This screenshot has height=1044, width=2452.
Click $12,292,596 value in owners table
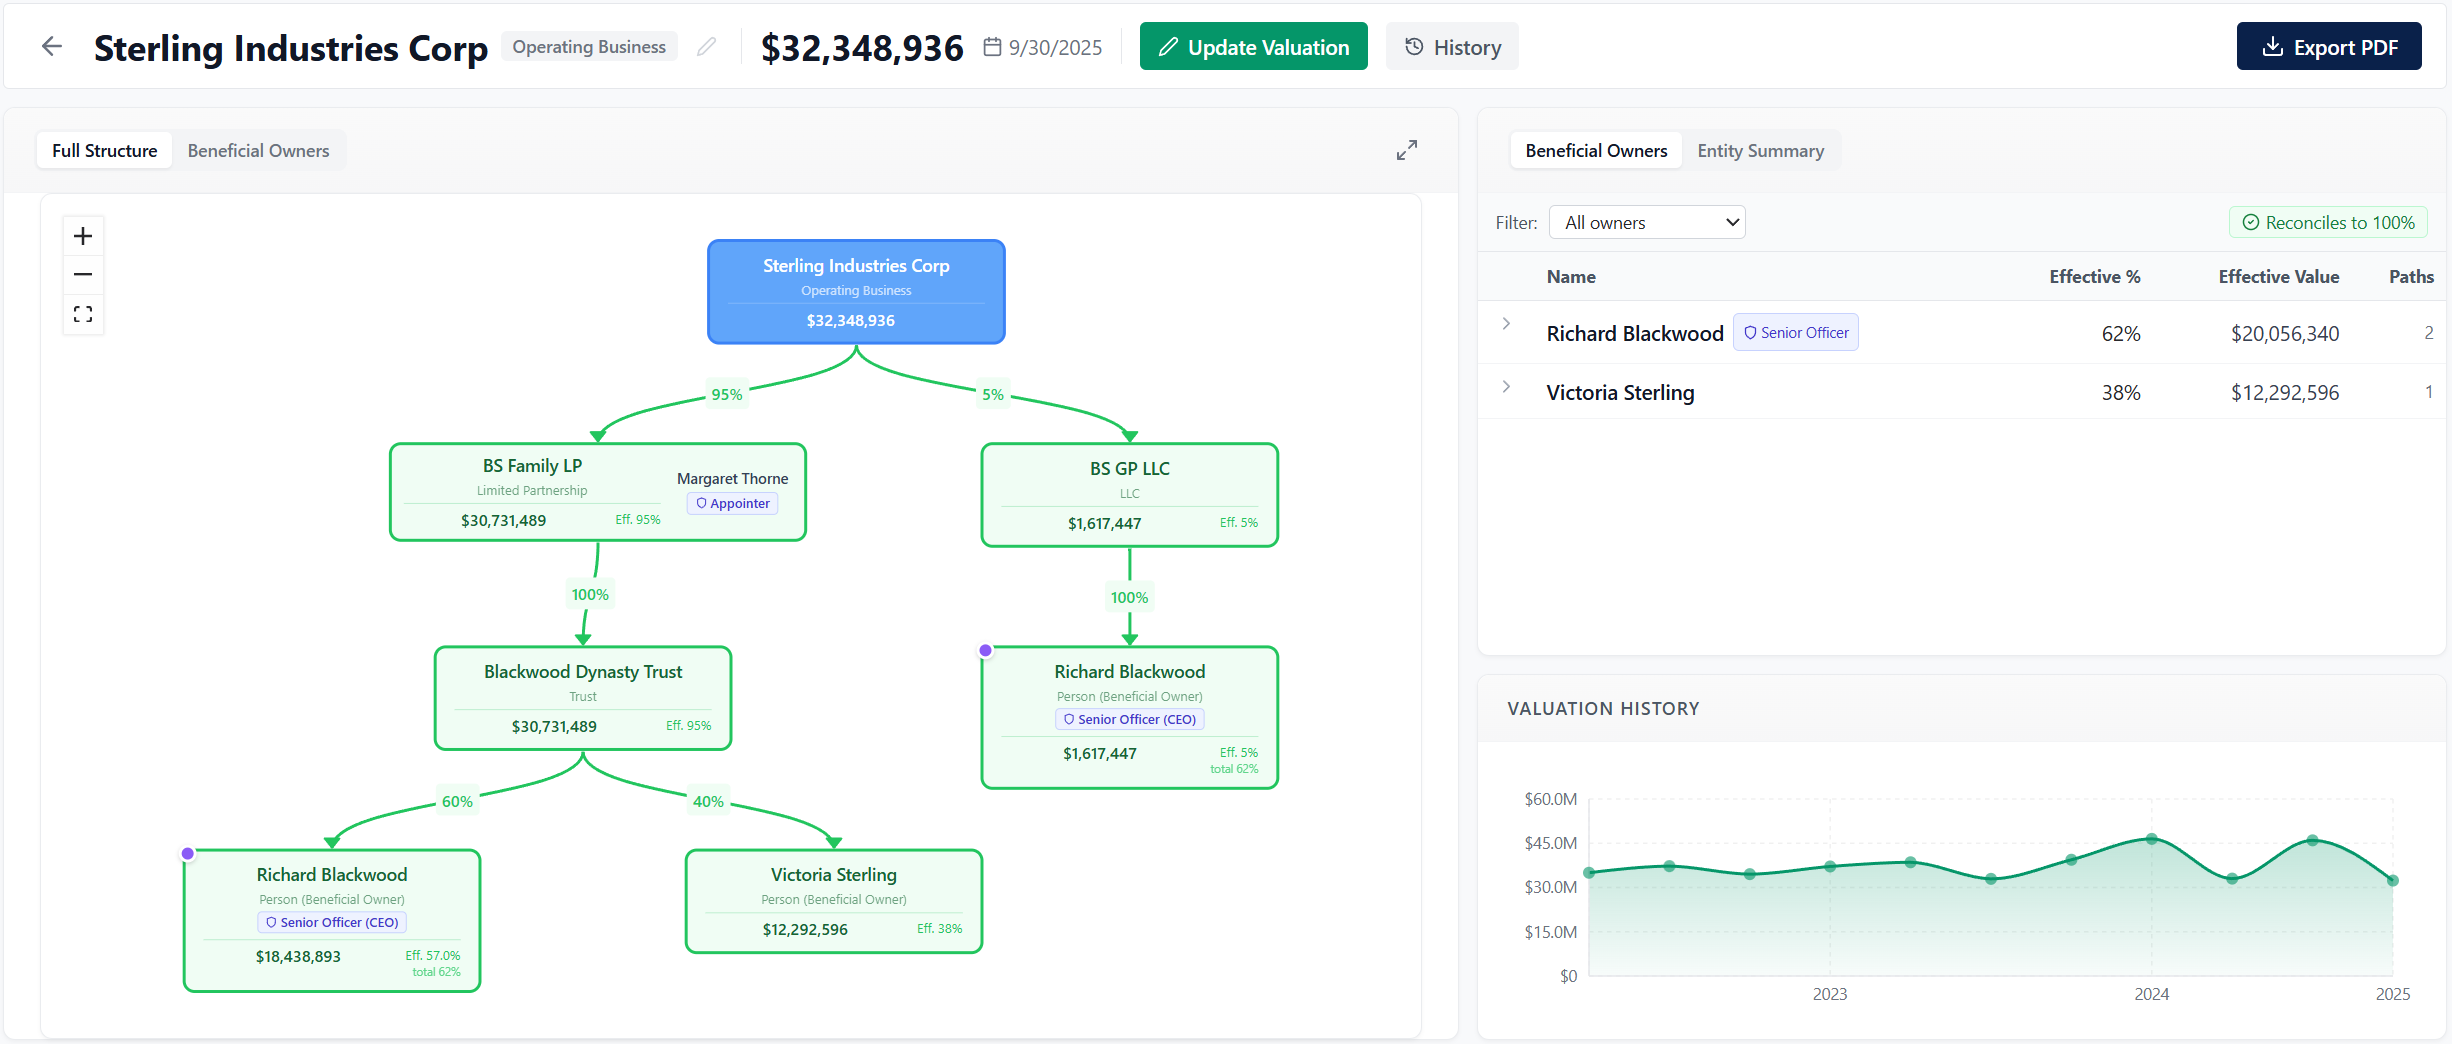coord(2285,392)
